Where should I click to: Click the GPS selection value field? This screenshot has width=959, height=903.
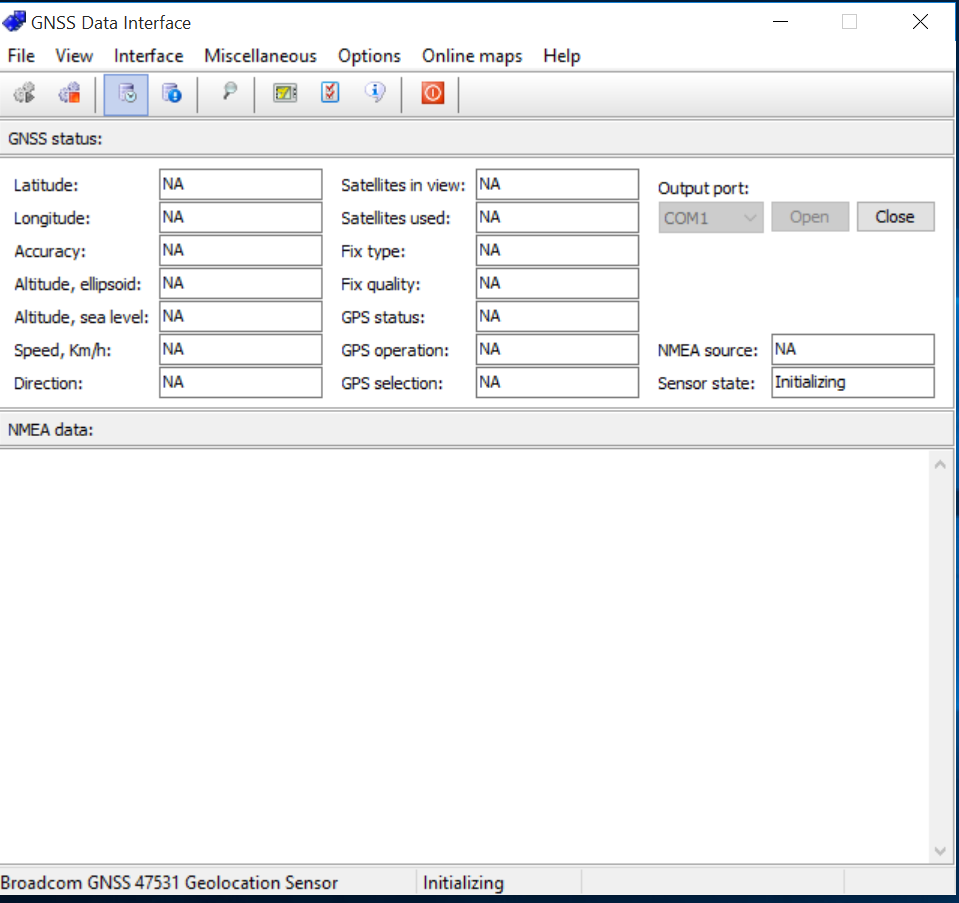pos(557,382)
